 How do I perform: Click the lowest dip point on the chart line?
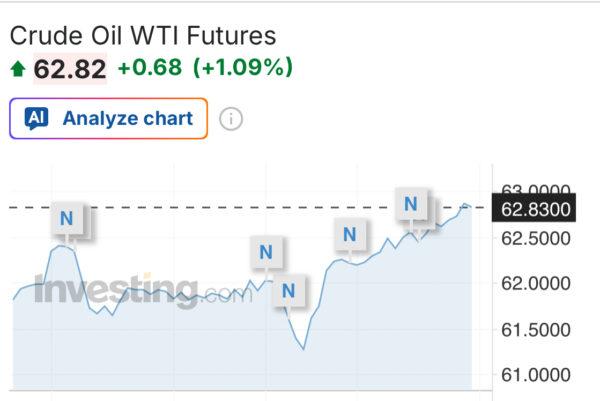tap(302, 348)
